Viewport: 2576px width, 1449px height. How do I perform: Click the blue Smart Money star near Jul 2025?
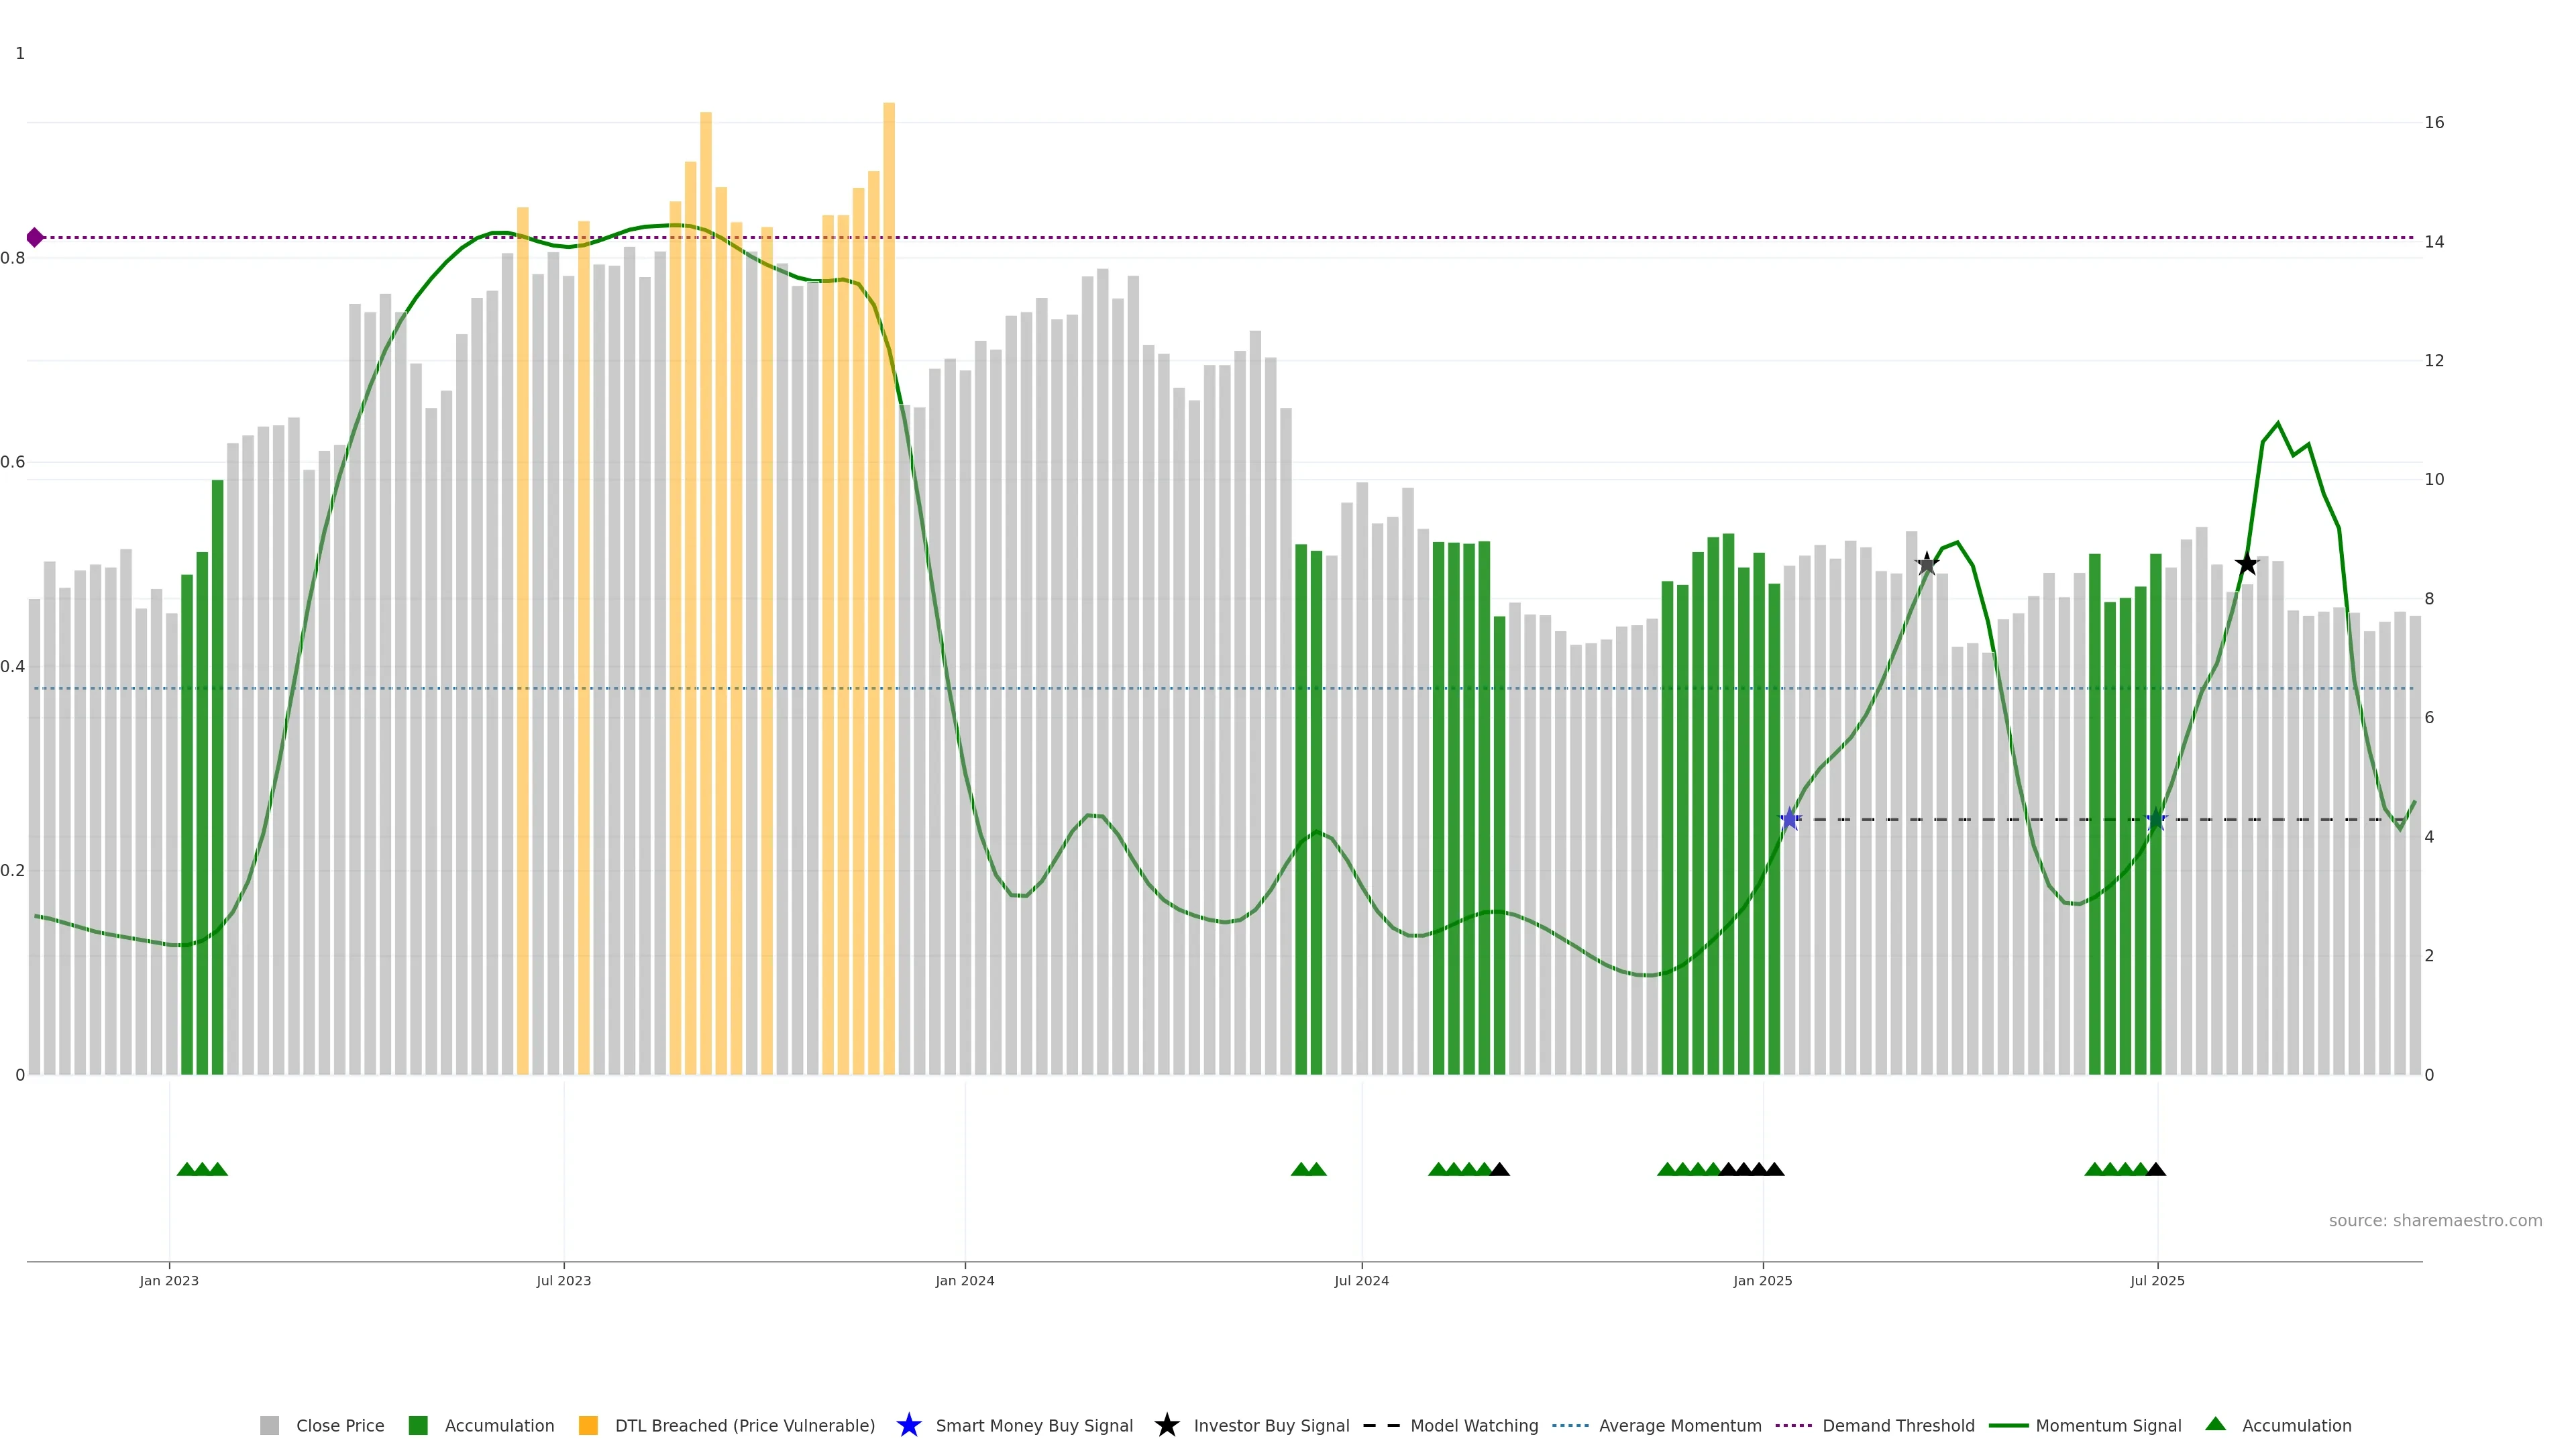click(2156, 820)
